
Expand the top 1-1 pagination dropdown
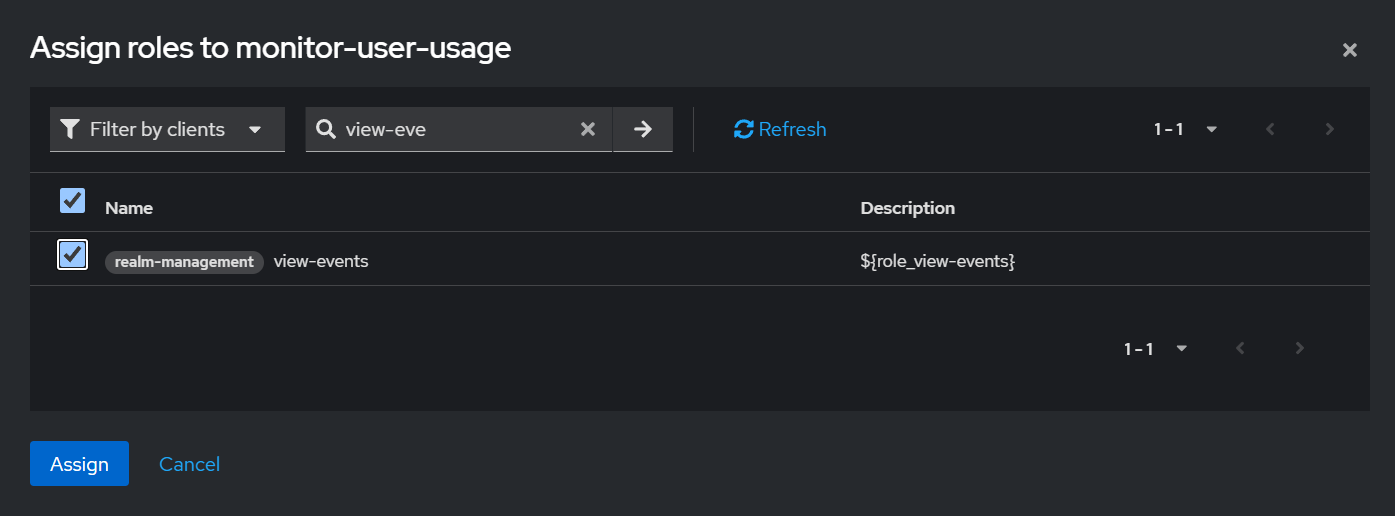coord(1185,130)
